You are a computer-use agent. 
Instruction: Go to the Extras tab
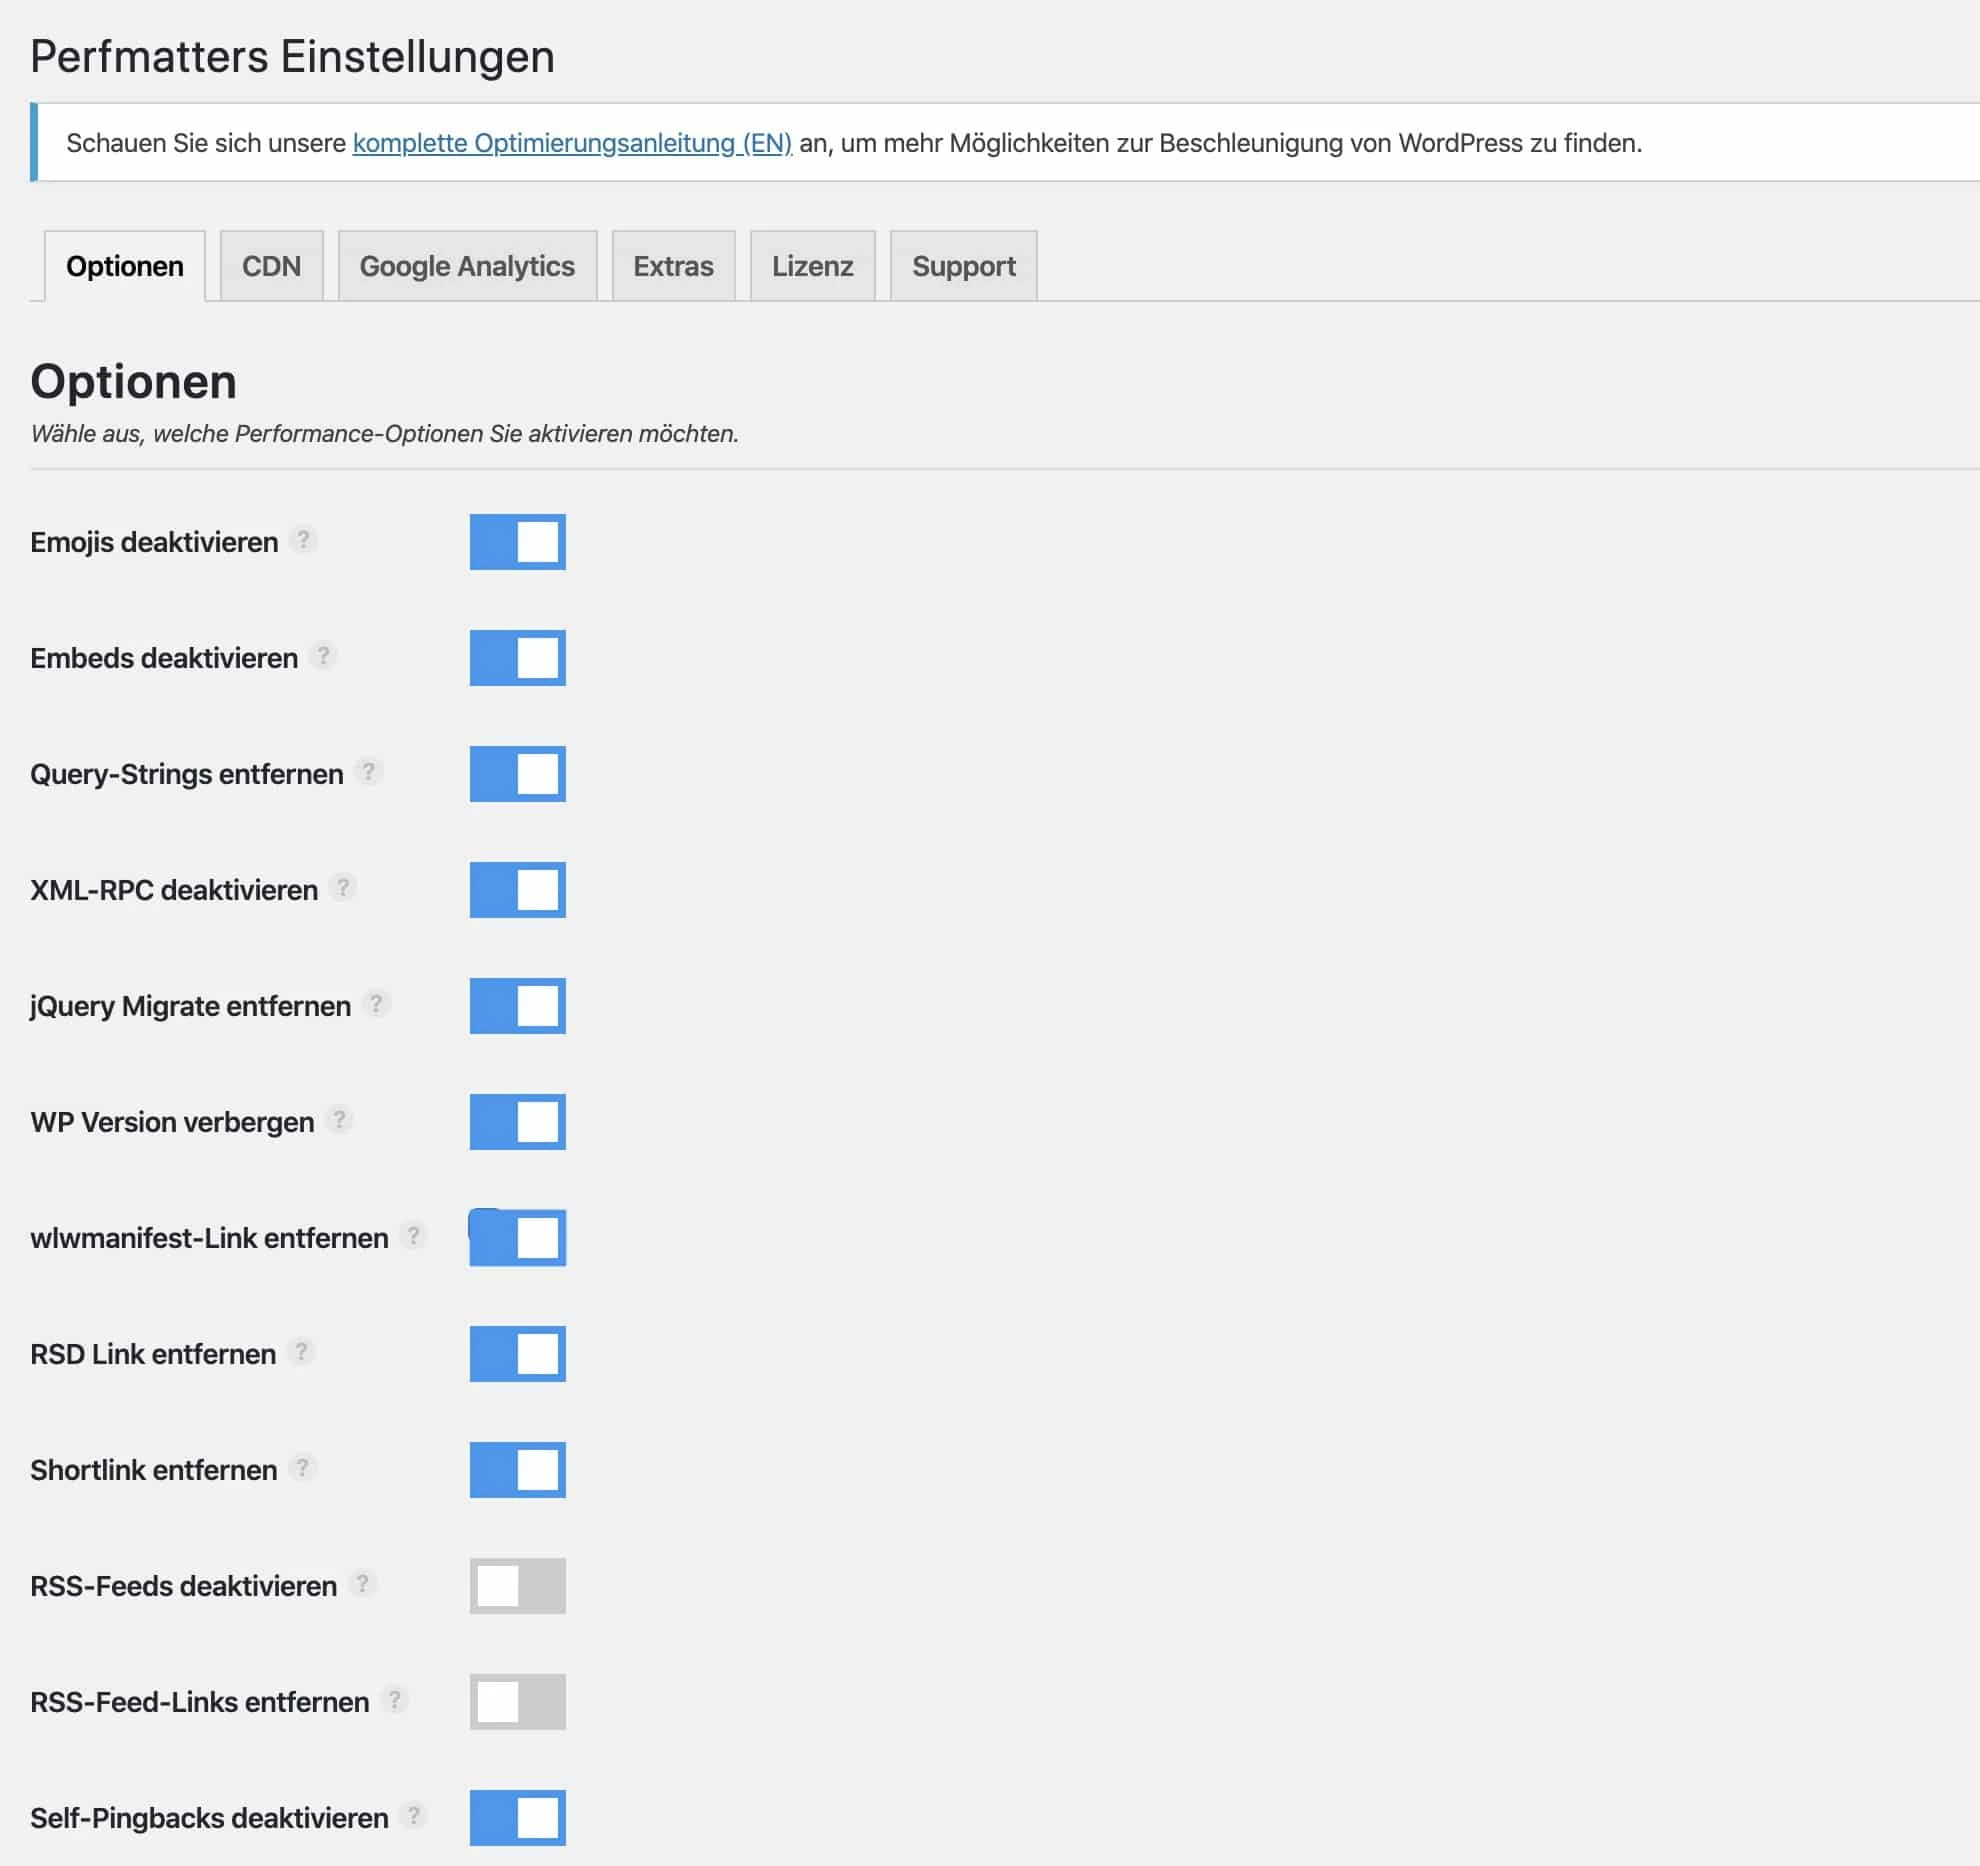click(x=674, y=266)
